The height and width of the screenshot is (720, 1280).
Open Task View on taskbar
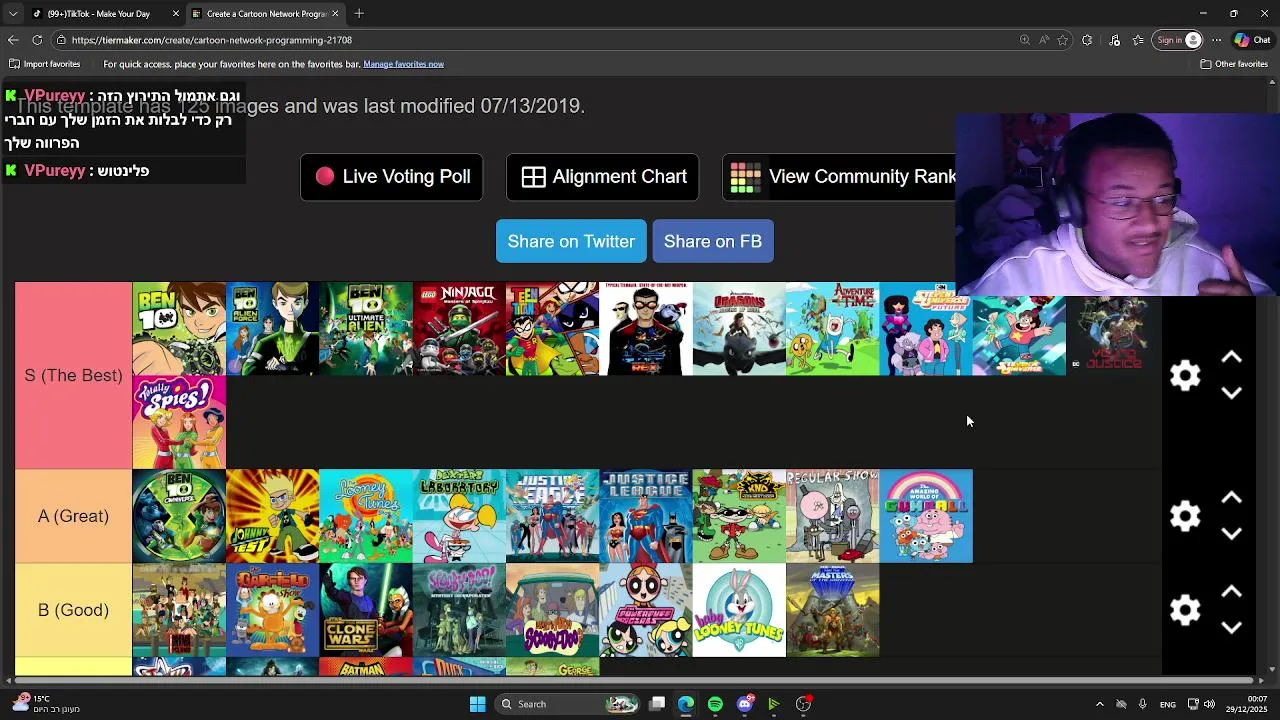657,704
